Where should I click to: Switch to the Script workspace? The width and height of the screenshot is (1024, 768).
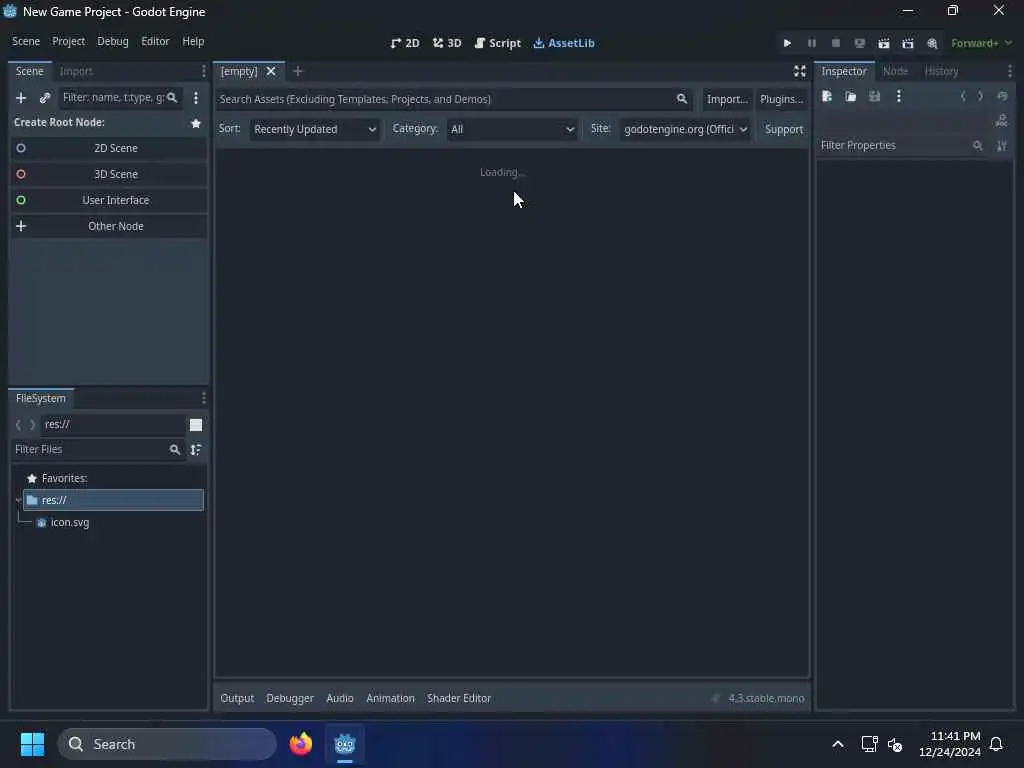pyautogui.click(x=498, y=43)
